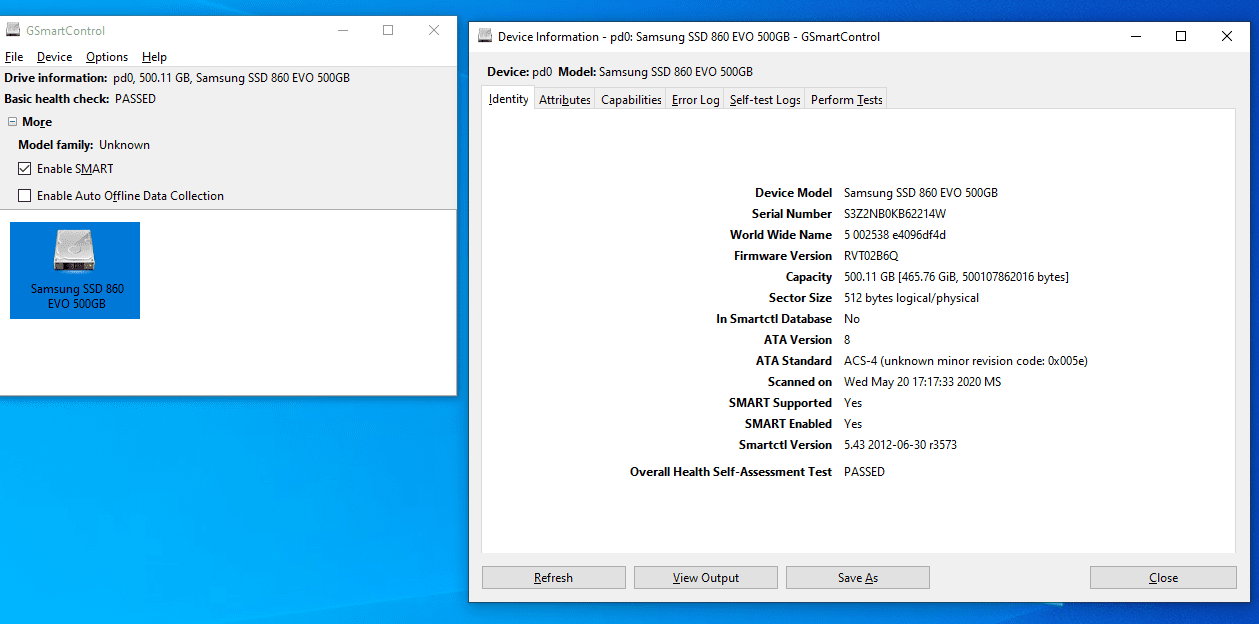Image resolution: width=1259 pixels, height=624 pixels.
Task: Close the GSmartControl main window
Action: tap(434, 31)
